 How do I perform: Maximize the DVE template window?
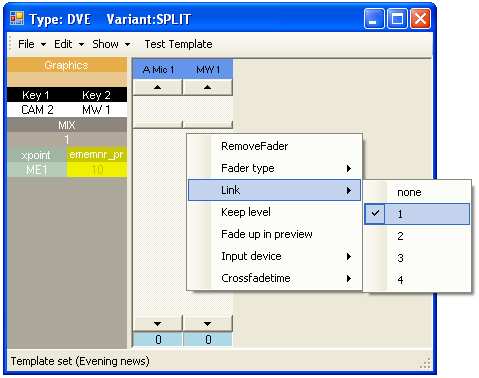point(397,19)
